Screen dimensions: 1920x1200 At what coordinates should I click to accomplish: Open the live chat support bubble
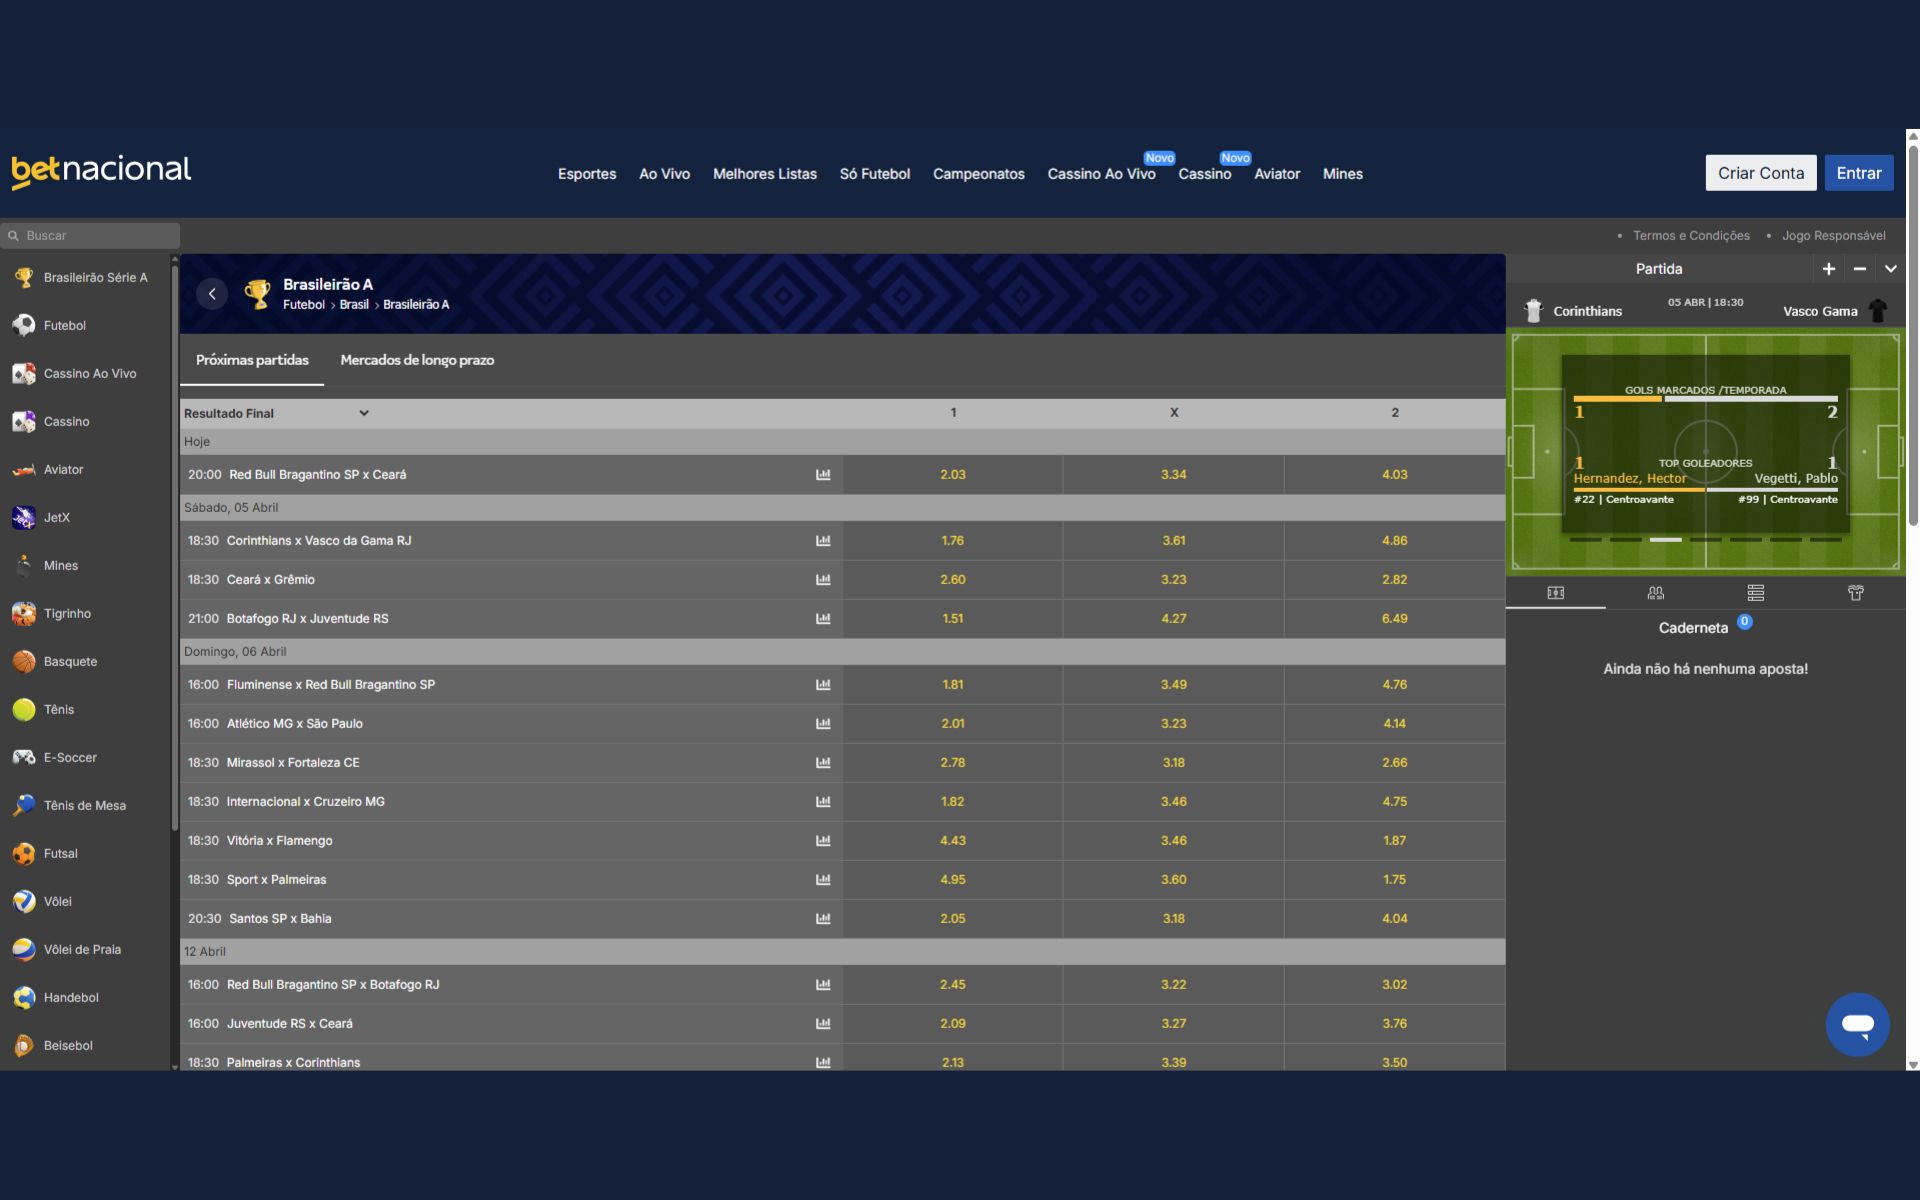click(x=1857, y=1024)
